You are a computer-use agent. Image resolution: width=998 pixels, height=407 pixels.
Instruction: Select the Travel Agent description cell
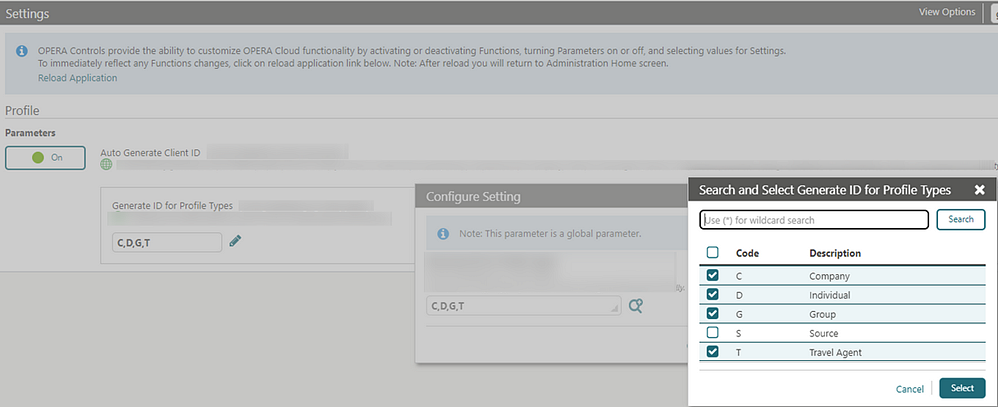(835, 352)
